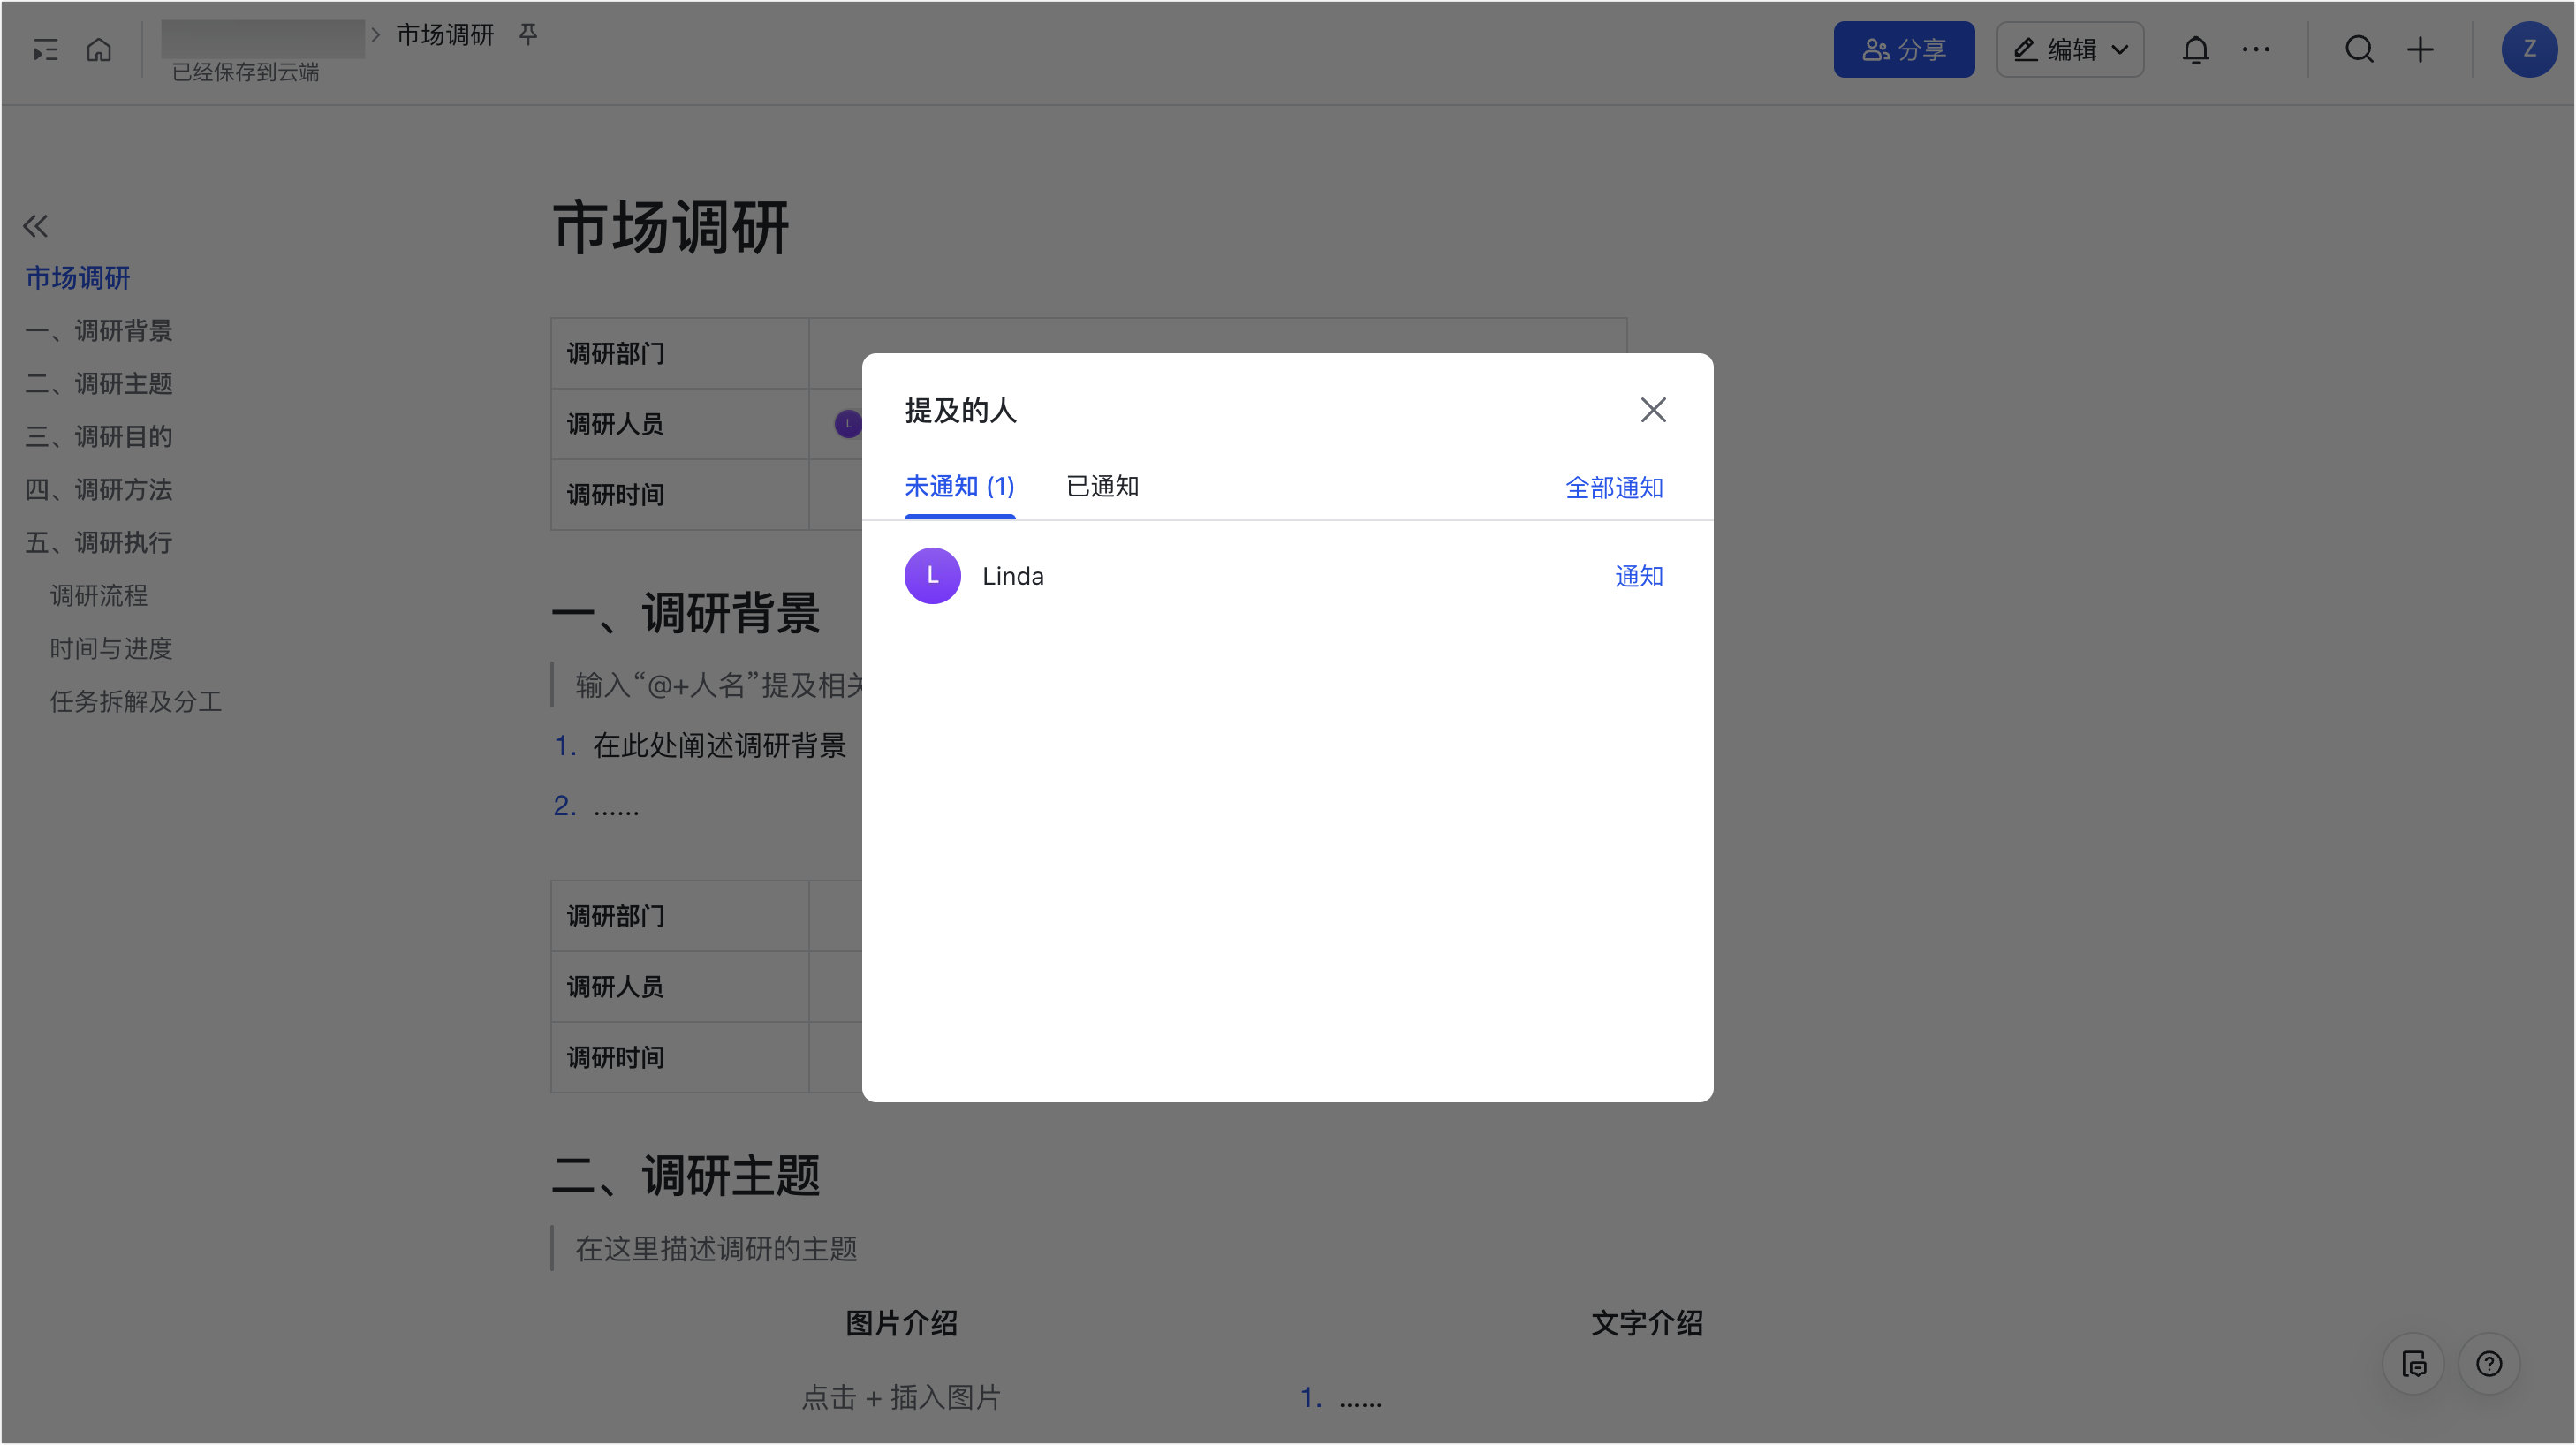Jump to 一、调研背景 in outline
Viewport: 2576px width, 1445px height.
click(98, 330)
